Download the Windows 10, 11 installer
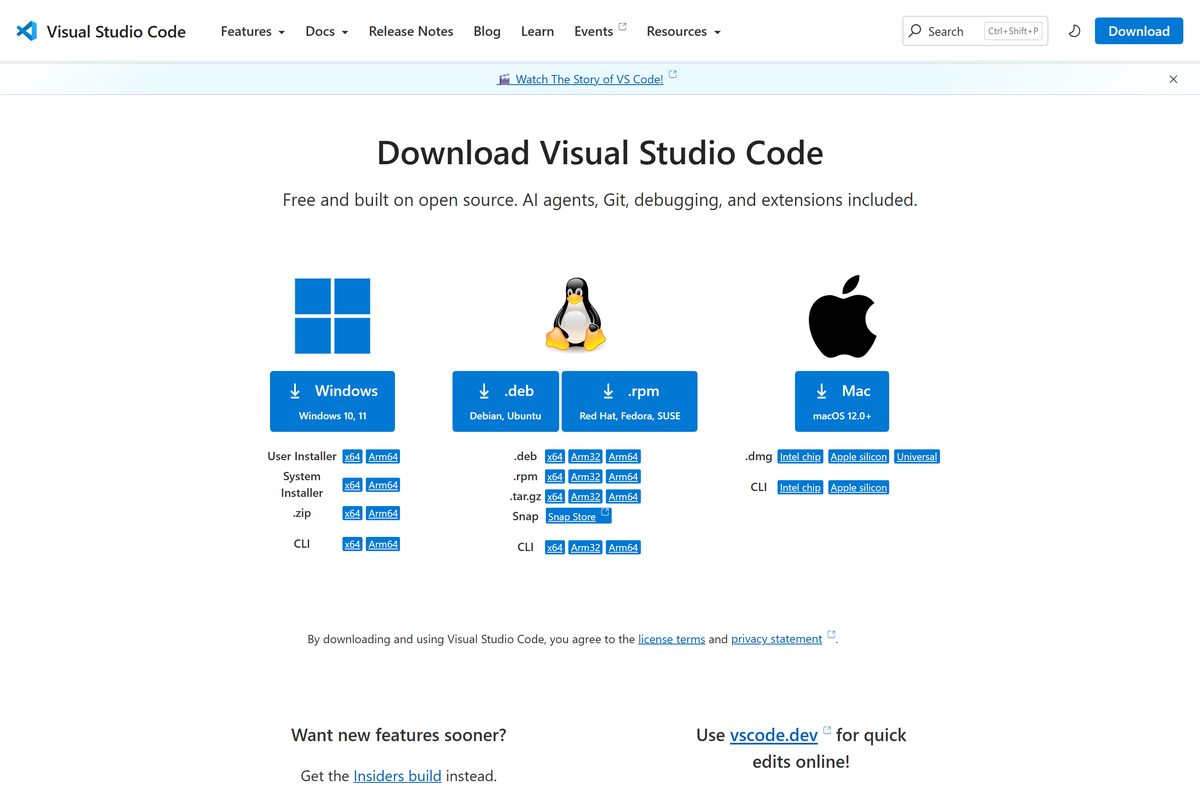 tap(332, 401)
